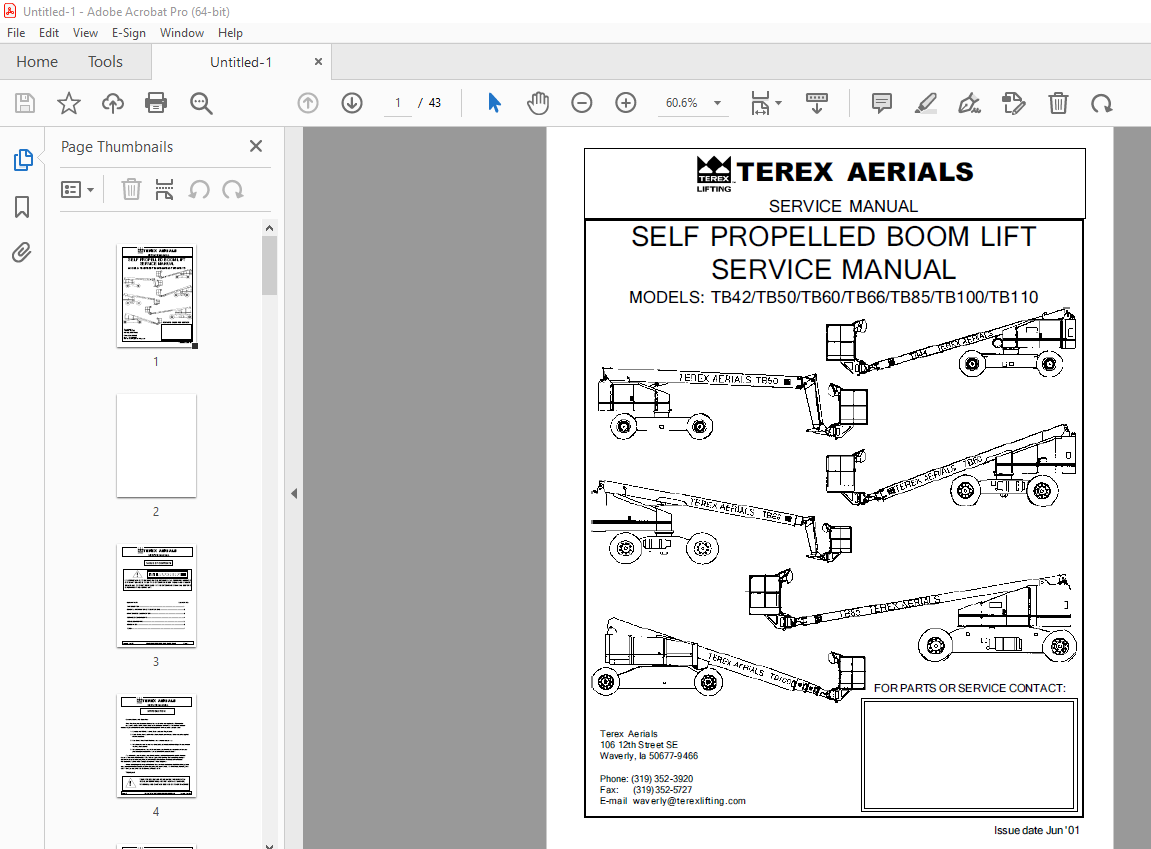The image size is (1151, 849).
Task: Click 'Issue date Jun '01' text
Action: pos(1036,831)
